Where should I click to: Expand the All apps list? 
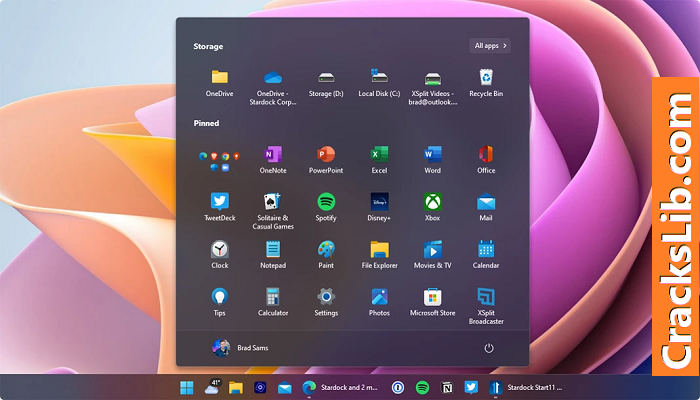pos(490,46)
